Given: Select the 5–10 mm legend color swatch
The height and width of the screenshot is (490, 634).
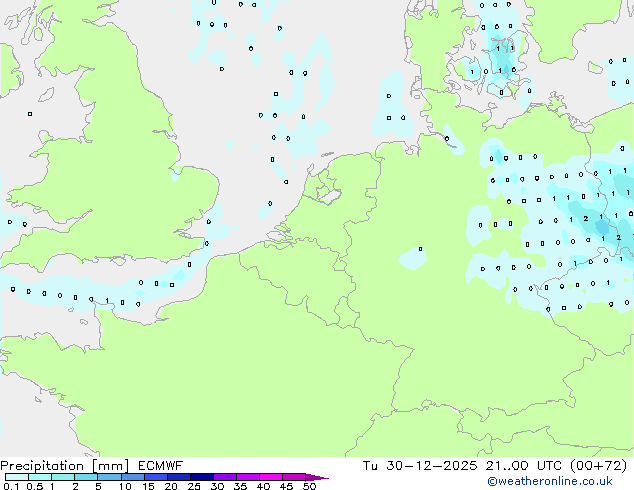Looking at the screenshot, I should [x=109, y=477].
